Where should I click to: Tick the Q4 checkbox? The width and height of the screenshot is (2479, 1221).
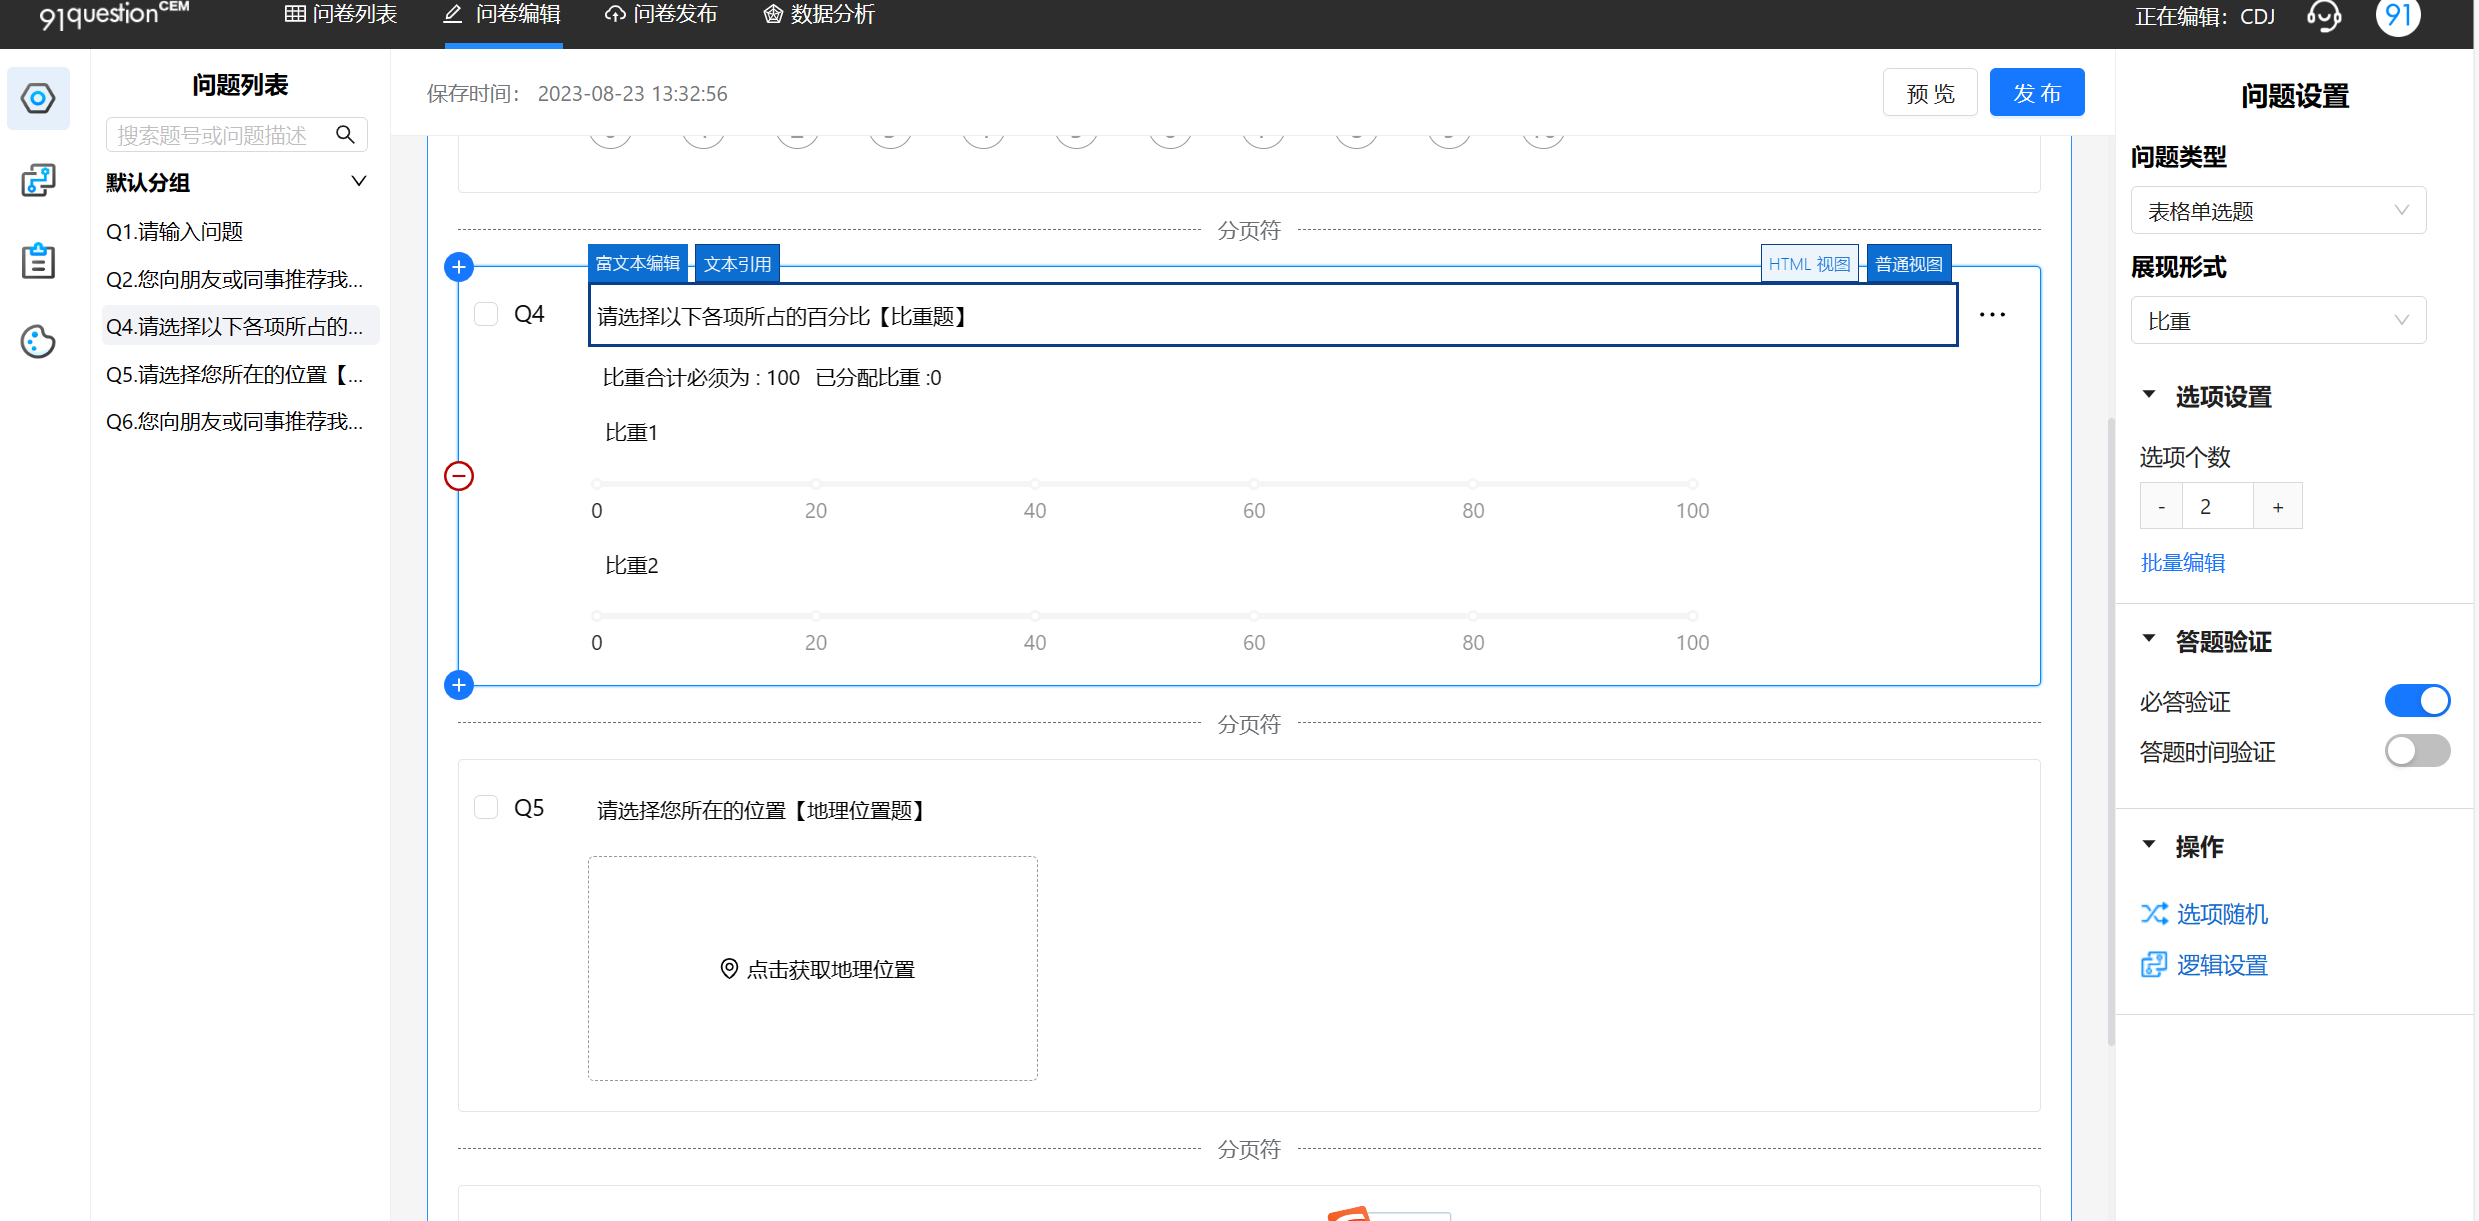coord(486,314)
